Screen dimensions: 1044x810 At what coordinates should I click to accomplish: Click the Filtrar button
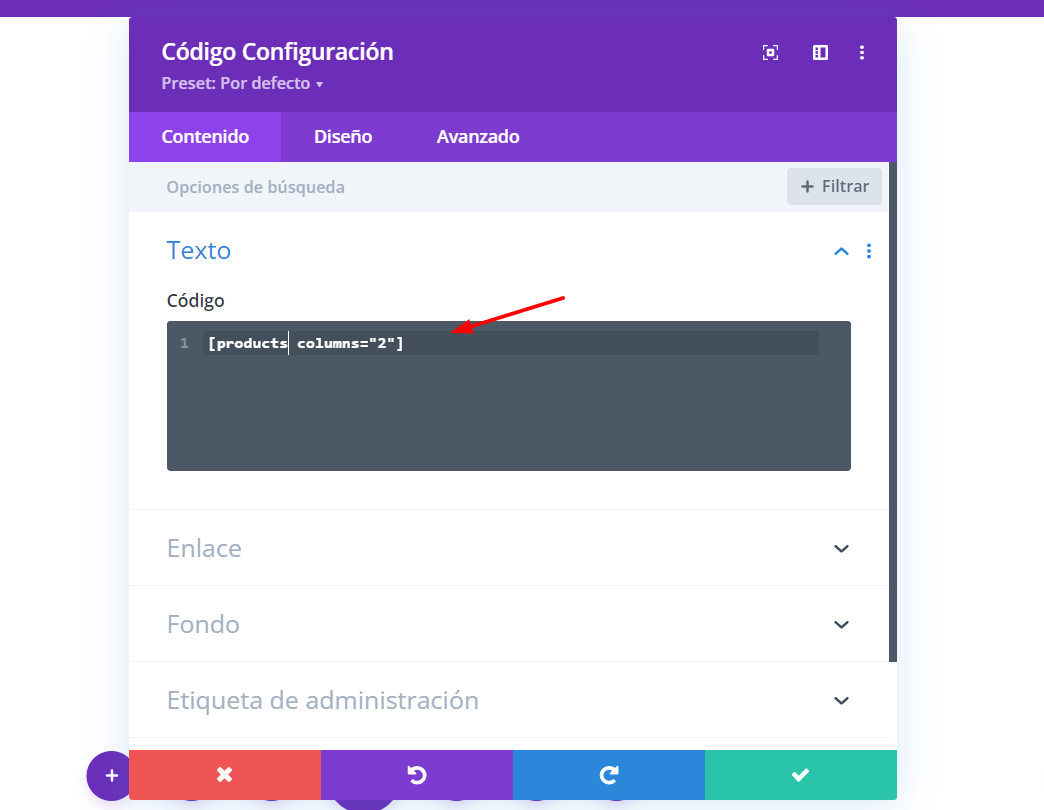pos(834,186)
